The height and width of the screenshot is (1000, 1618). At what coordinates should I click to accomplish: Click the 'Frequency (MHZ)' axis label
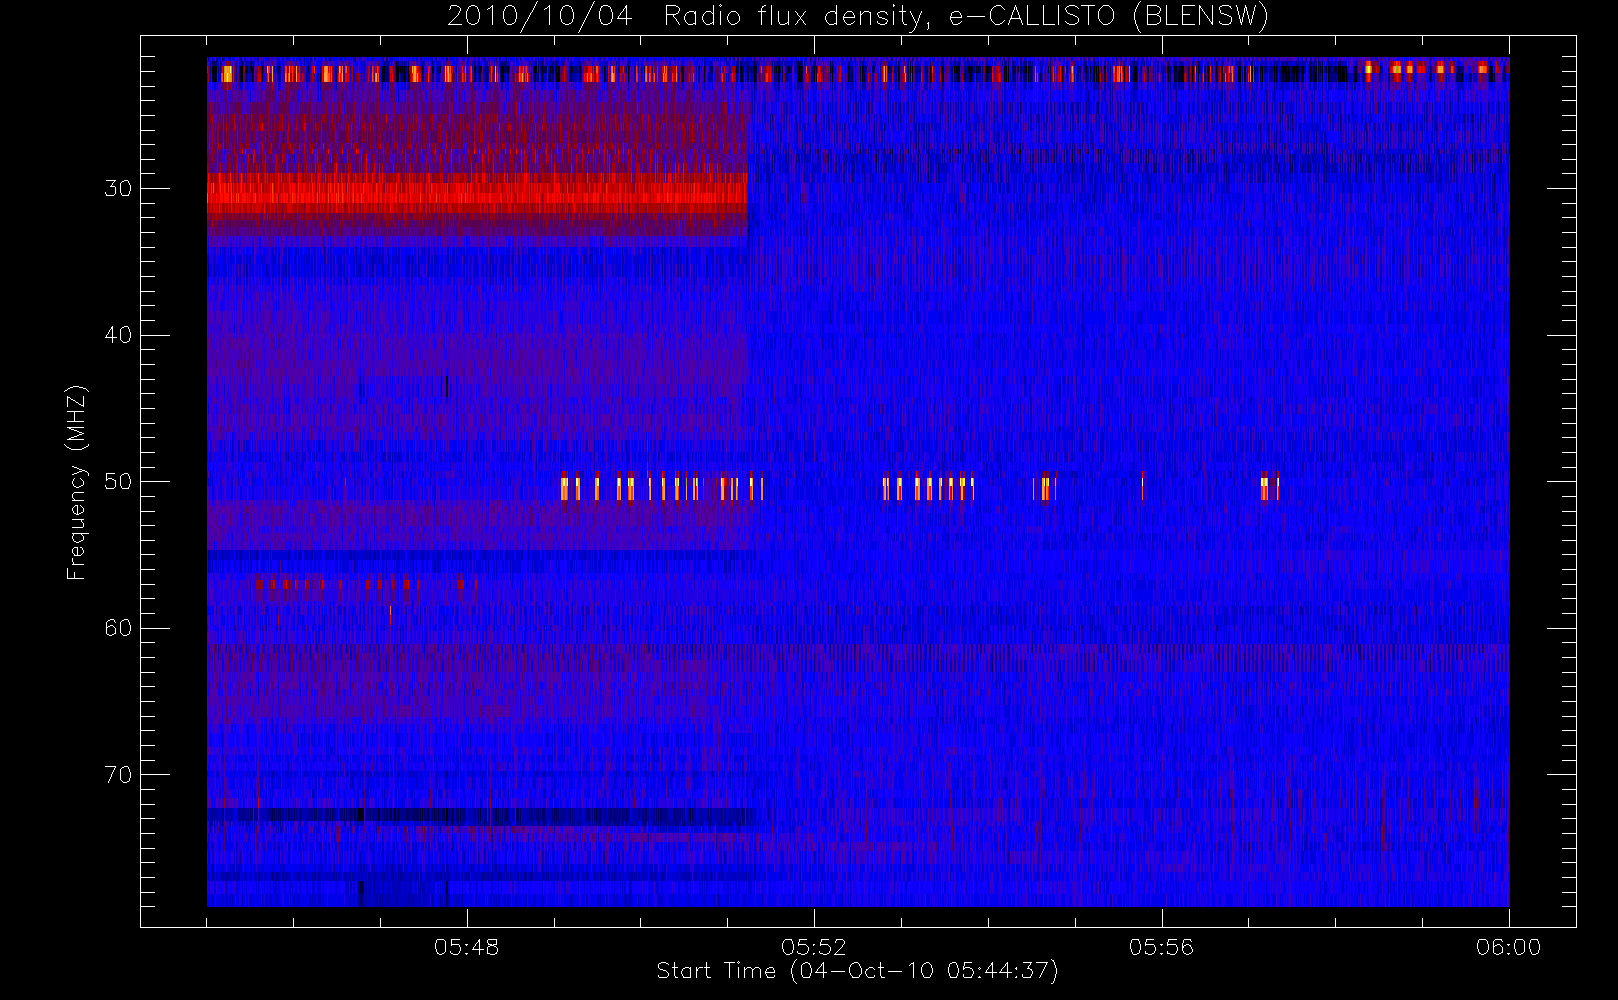[77, 482]
